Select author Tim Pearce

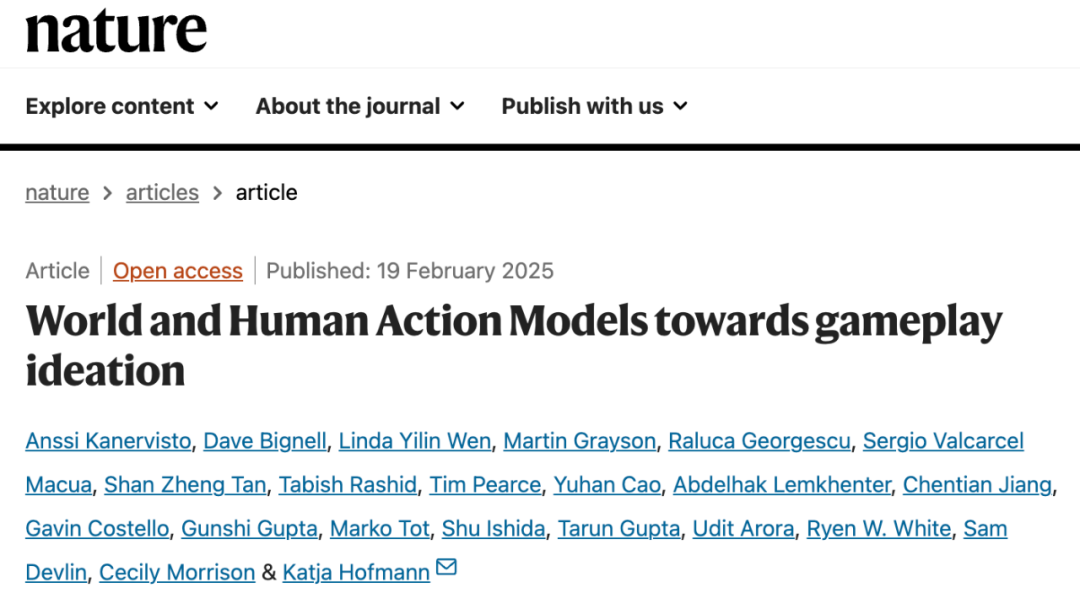pos(485,485)
